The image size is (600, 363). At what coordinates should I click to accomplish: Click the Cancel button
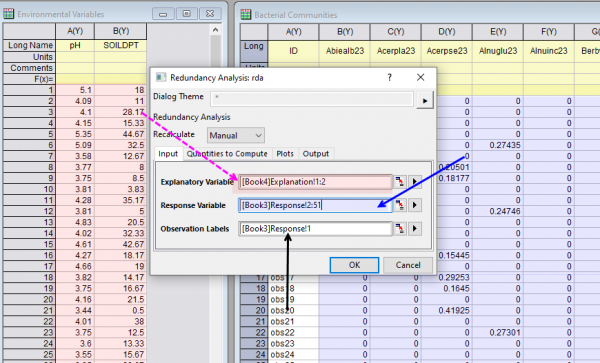(408, 265)
